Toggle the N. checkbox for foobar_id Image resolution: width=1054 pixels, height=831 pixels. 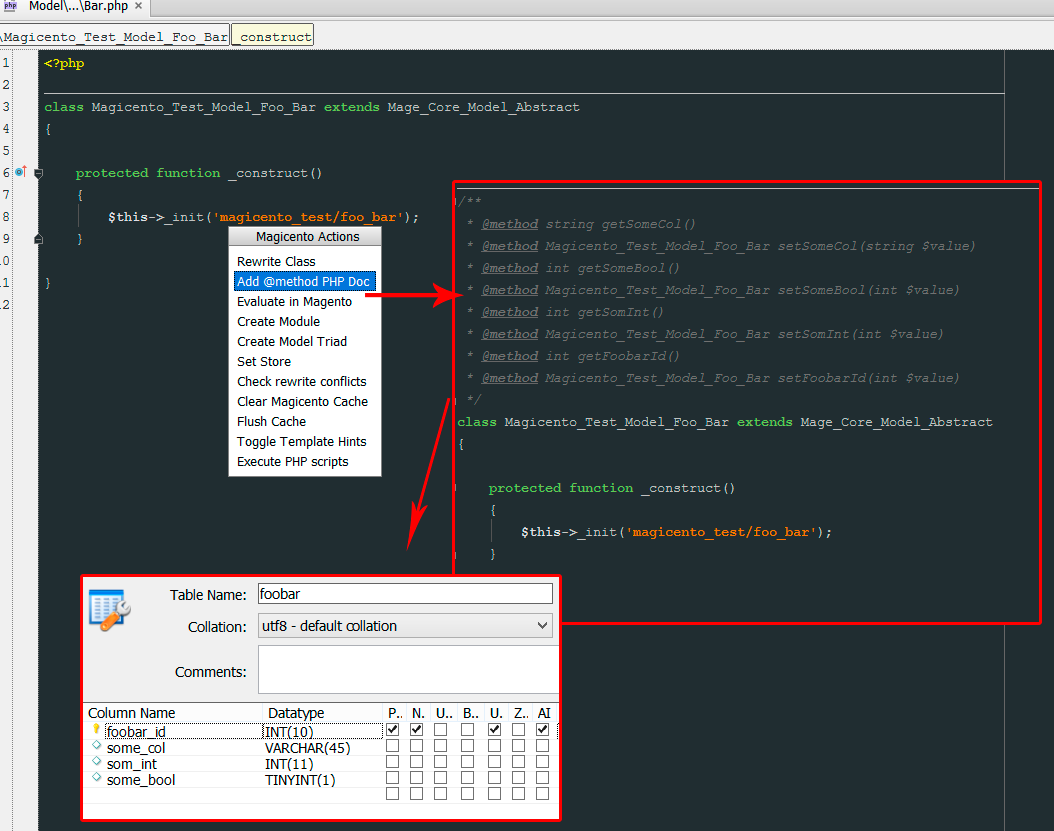pyautogui.click(x=417, y=729)
